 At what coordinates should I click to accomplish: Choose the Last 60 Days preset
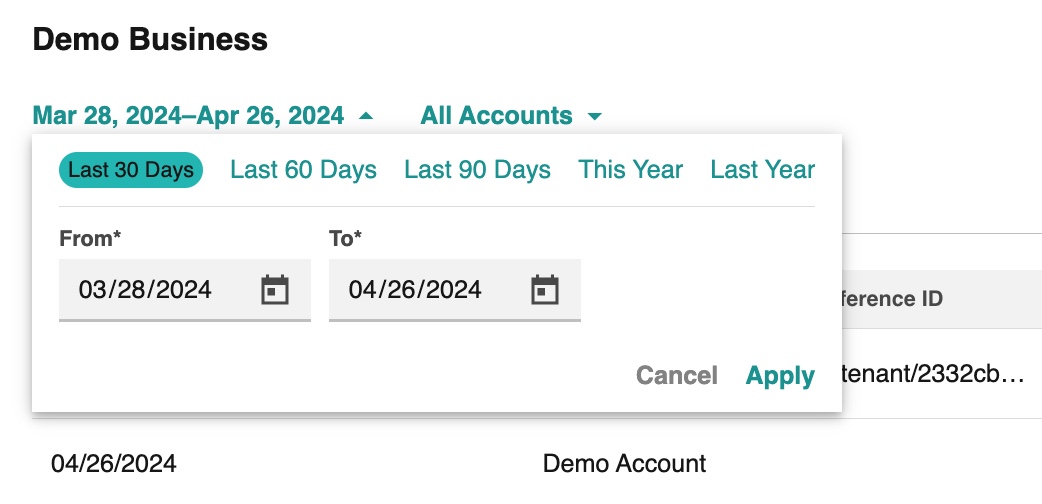coord(303,170)
